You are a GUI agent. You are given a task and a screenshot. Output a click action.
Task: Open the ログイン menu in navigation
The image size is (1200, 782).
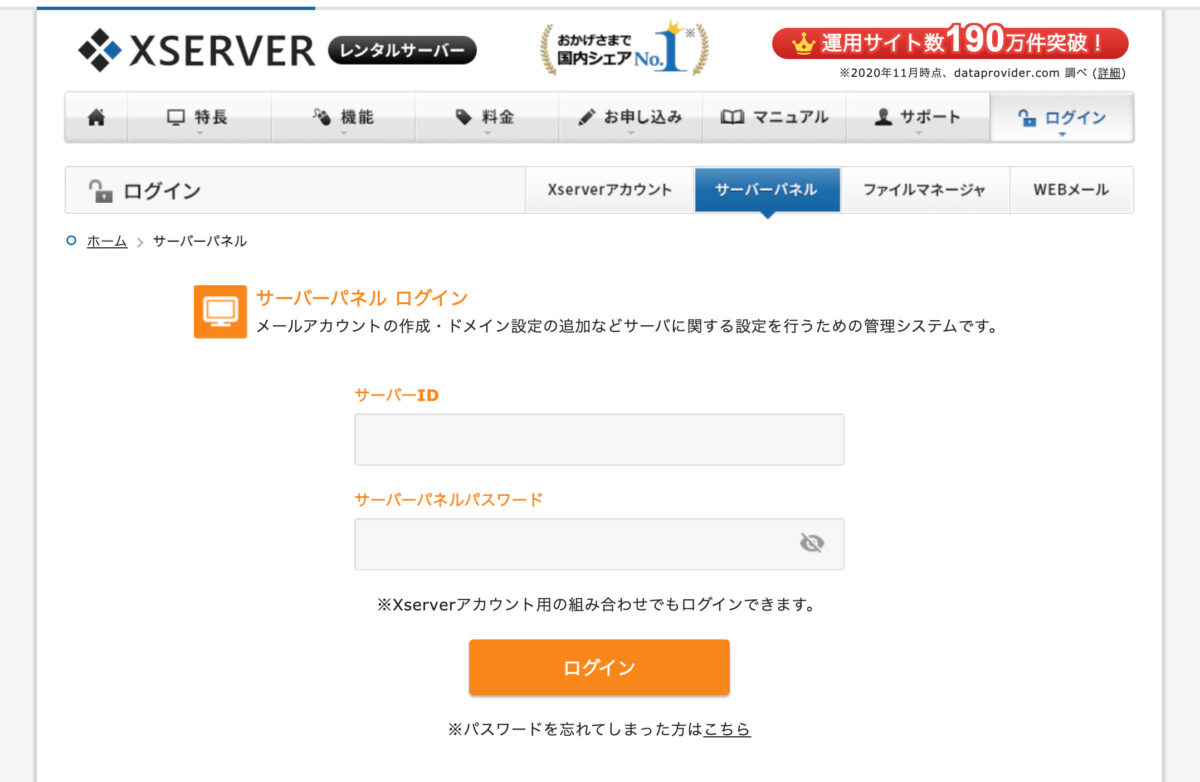tap(1062, 118)
